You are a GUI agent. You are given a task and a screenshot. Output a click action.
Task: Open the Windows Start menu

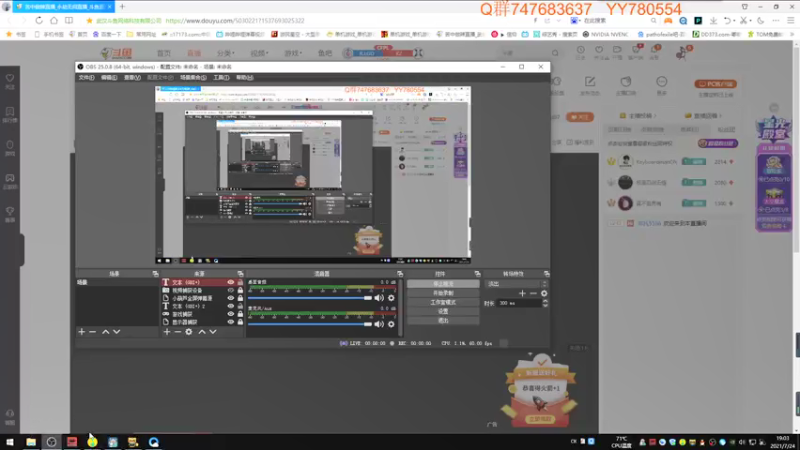point(10,442)
